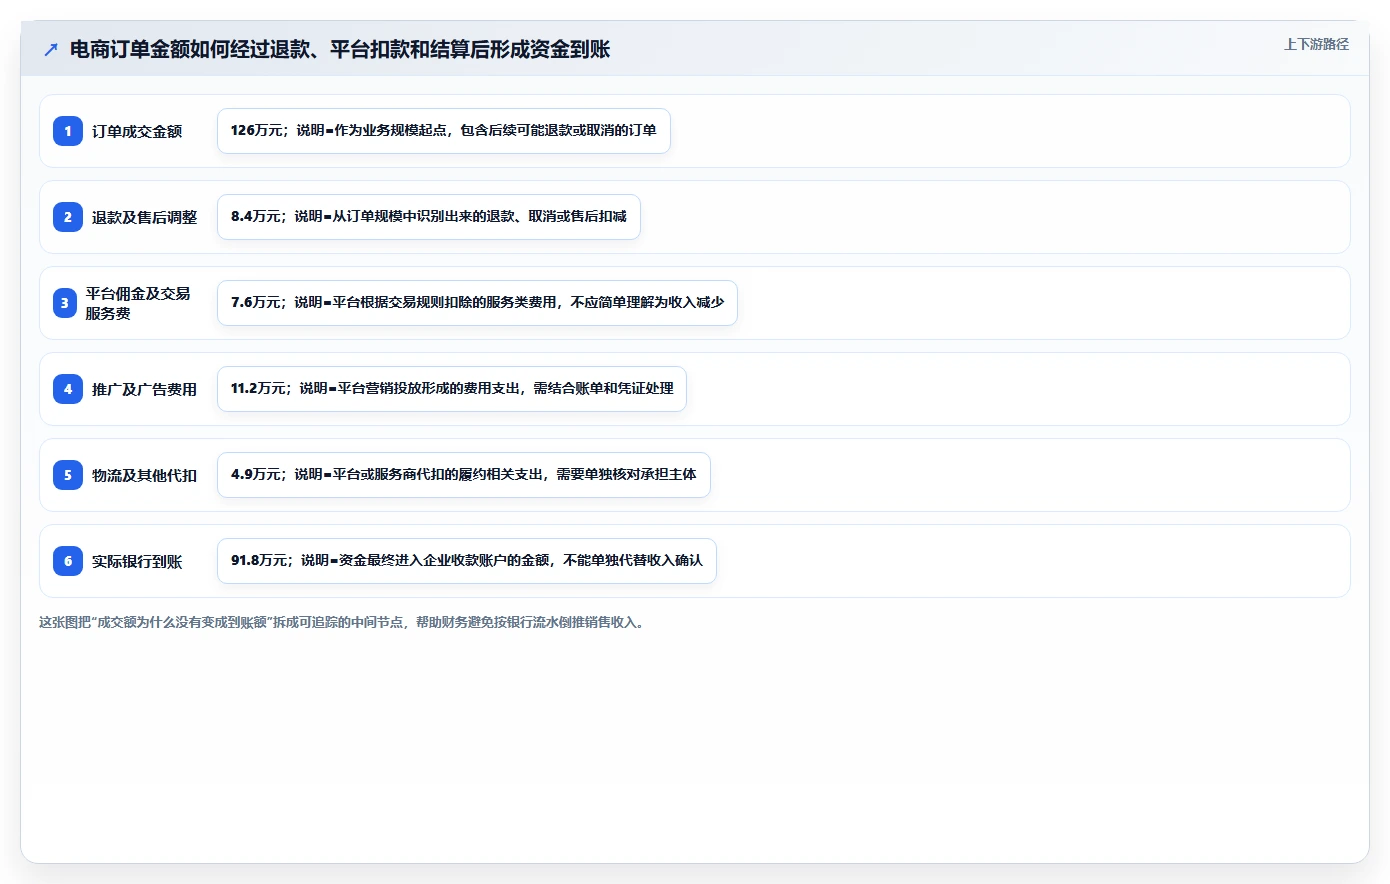Click the 上下游路径 label at top right
The height and width of the screenshot is (884, 1390).
1316,44
